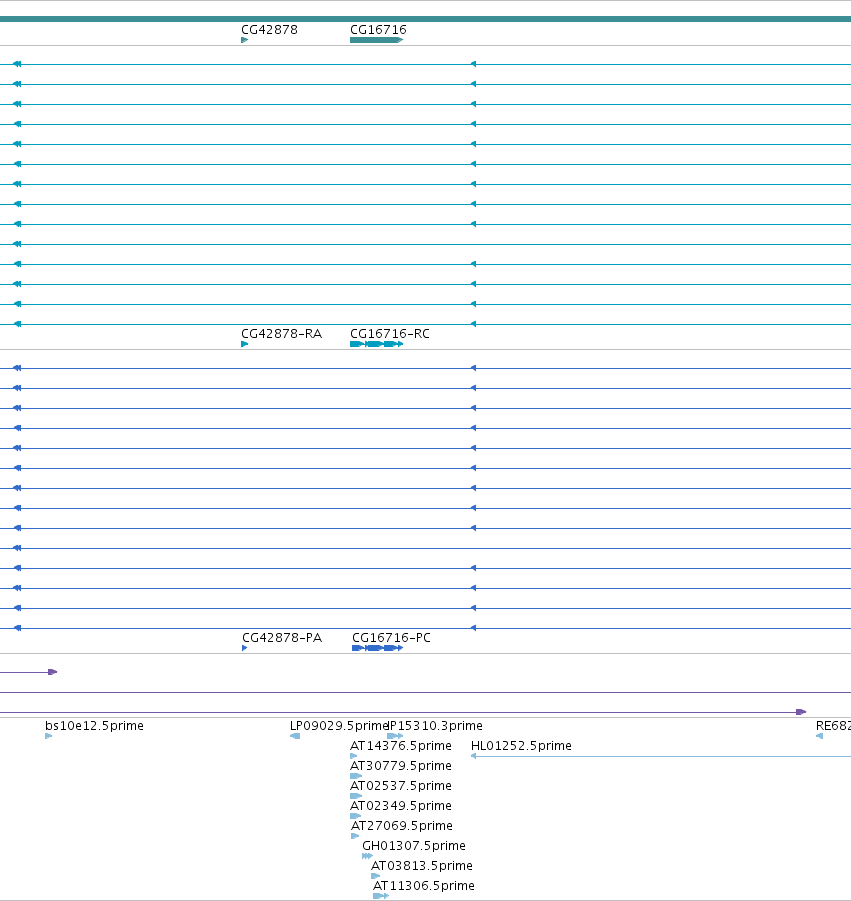The height and width of the screenshot is (901, 851).
Task: Click the blue arrow glyph beneath CG42878-PA
Action: pos(245,648)
